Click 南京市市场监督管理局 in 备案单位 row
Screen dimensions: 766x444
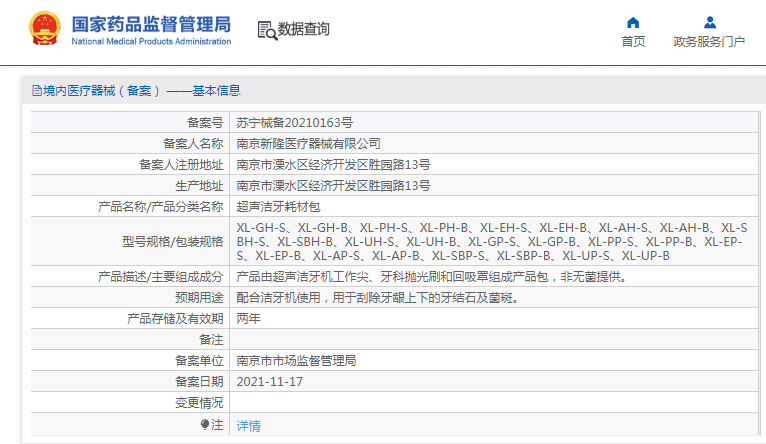[x=296, y=360]
